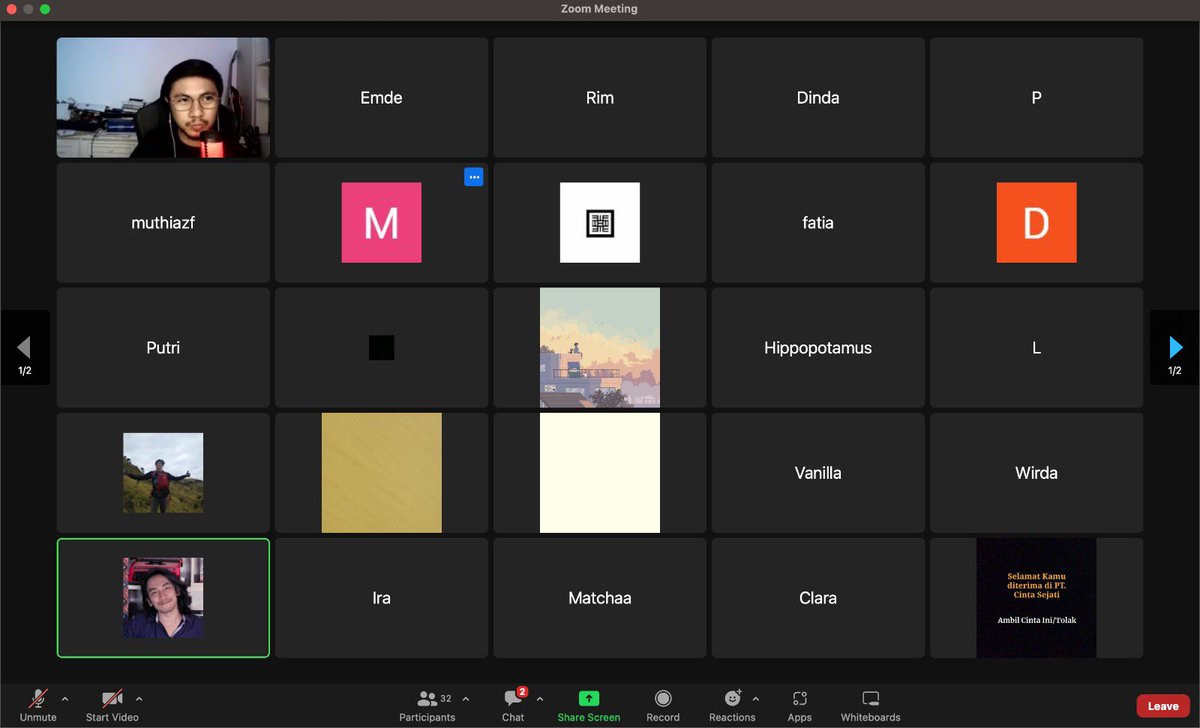Click the pale cream avatar tile
The image size is (1200, 728).
tap(600, 473)
